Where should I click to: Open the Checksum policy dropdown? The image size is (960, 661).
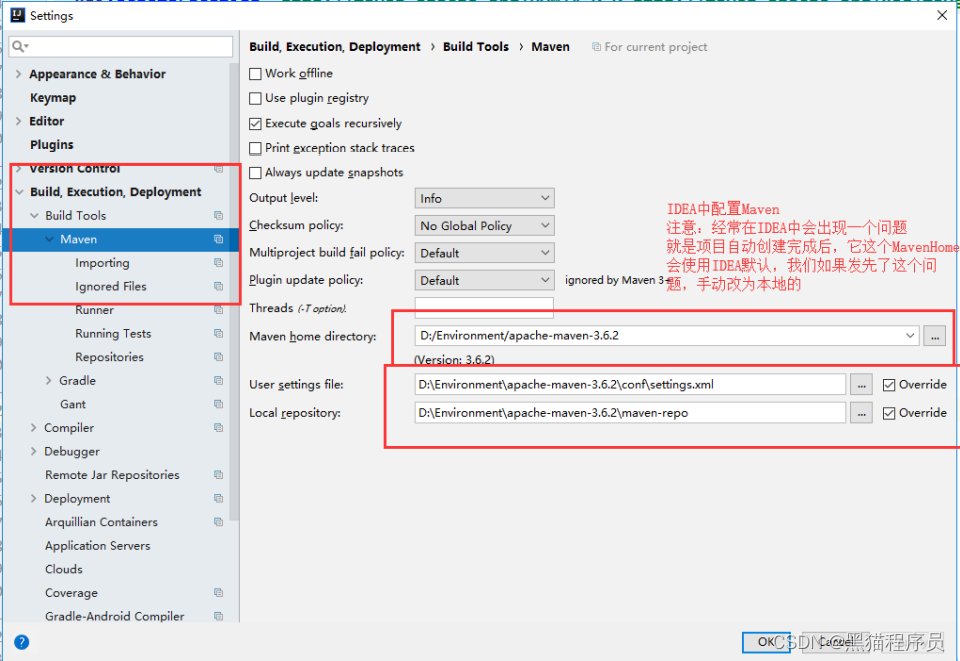click(x=484, y=226)
